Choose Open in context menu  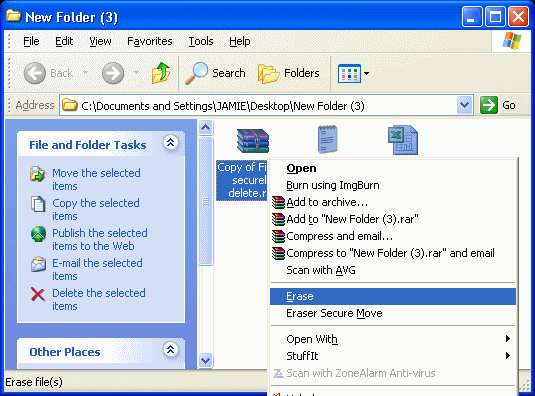(393, 168)
